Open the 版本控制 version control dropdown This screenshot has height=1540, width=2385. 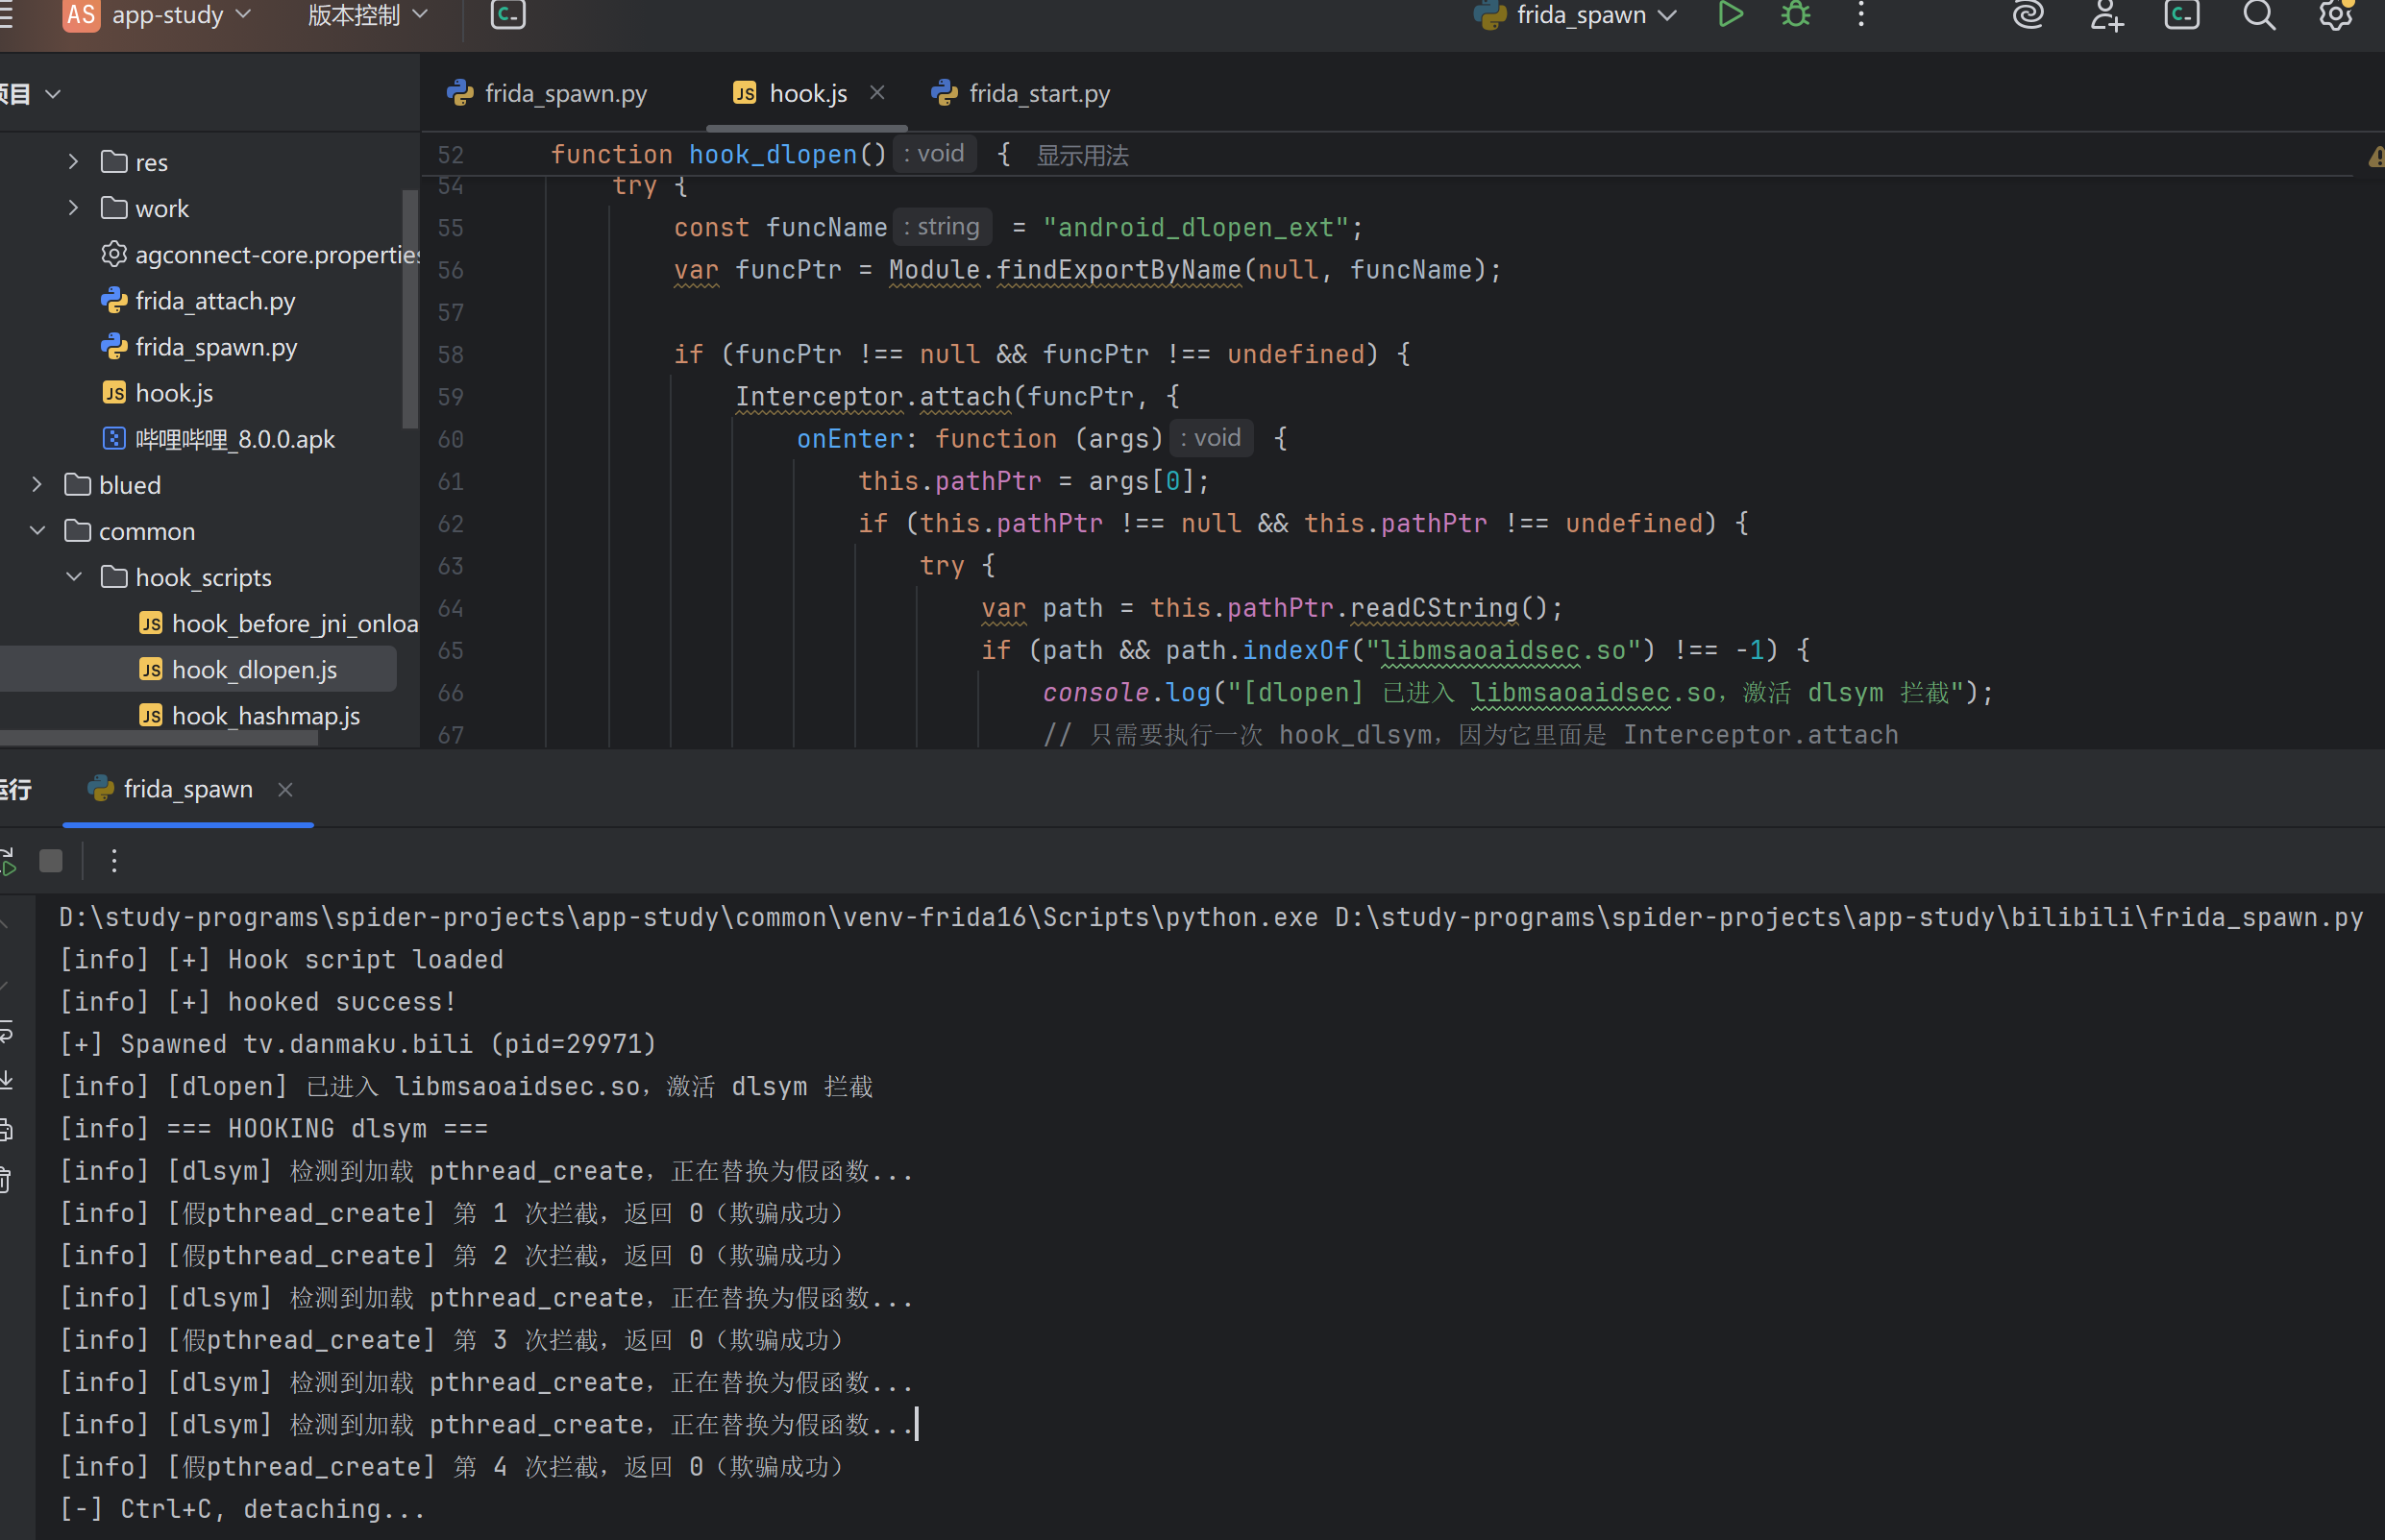click(367, 15)
